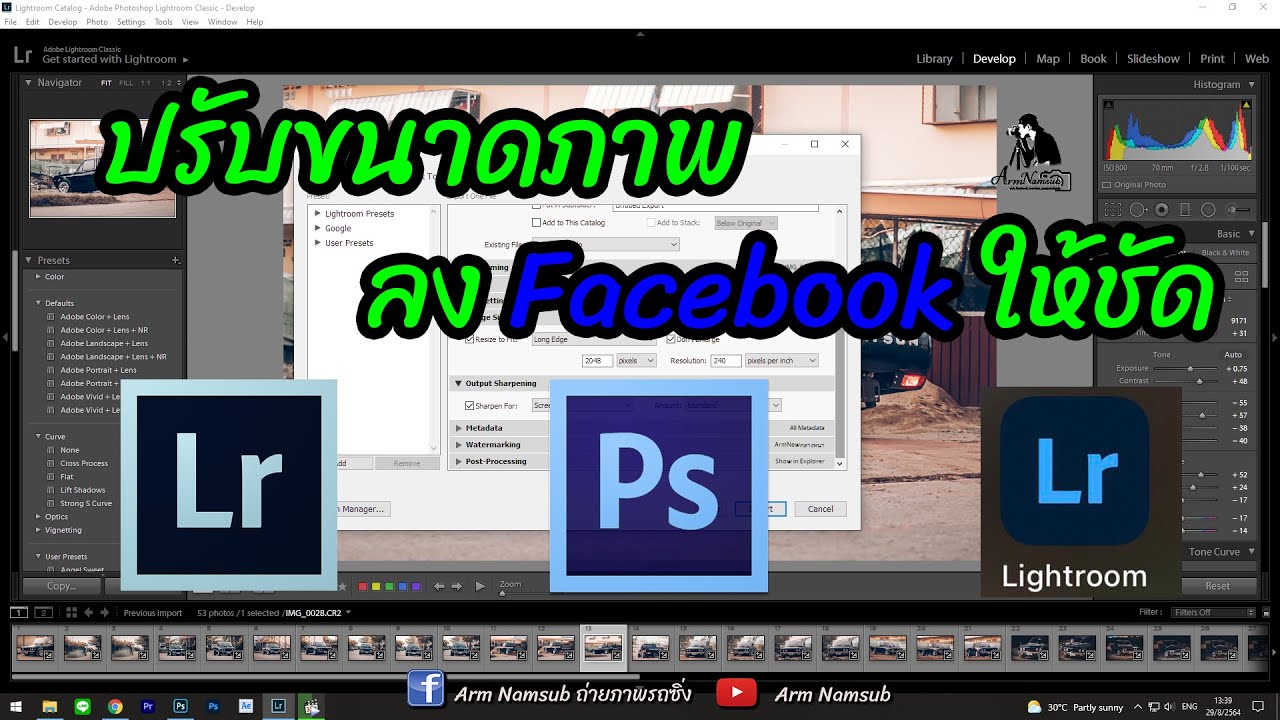Open the profile browser grid icon

[x=1242, y=277]
